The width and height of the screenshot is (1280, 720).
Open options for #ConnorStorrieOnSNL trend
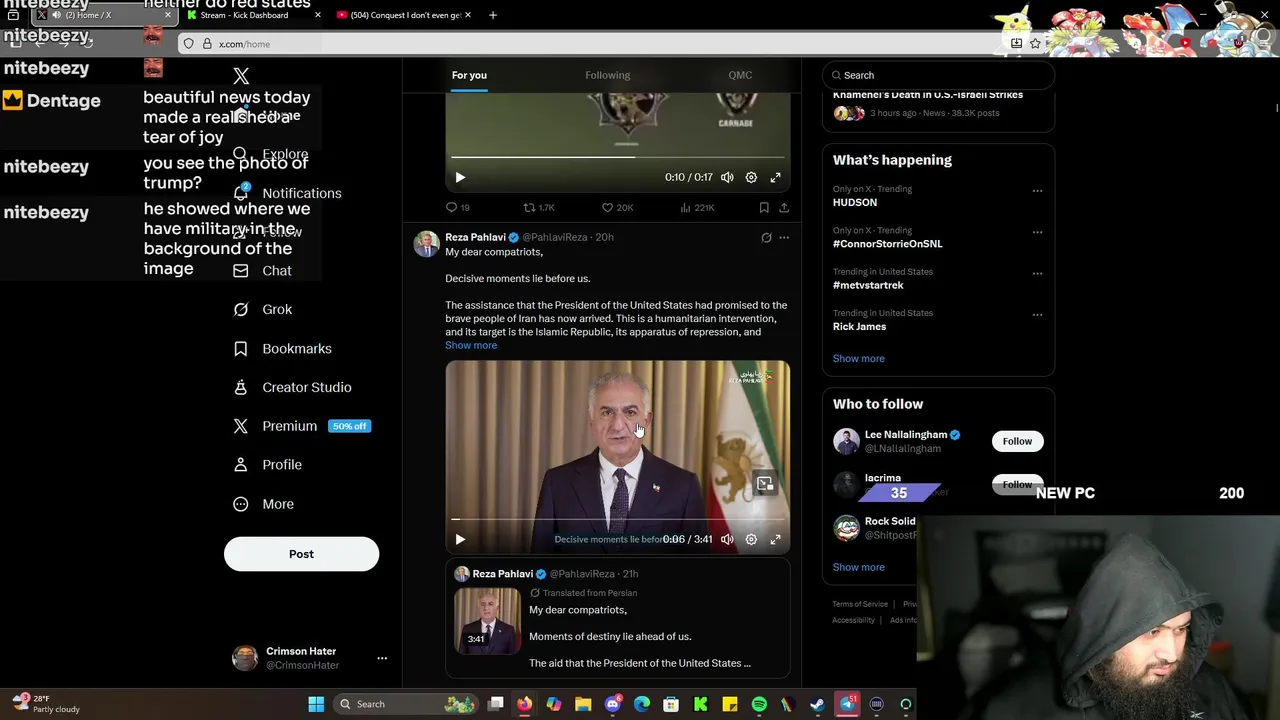[1037, 232]
